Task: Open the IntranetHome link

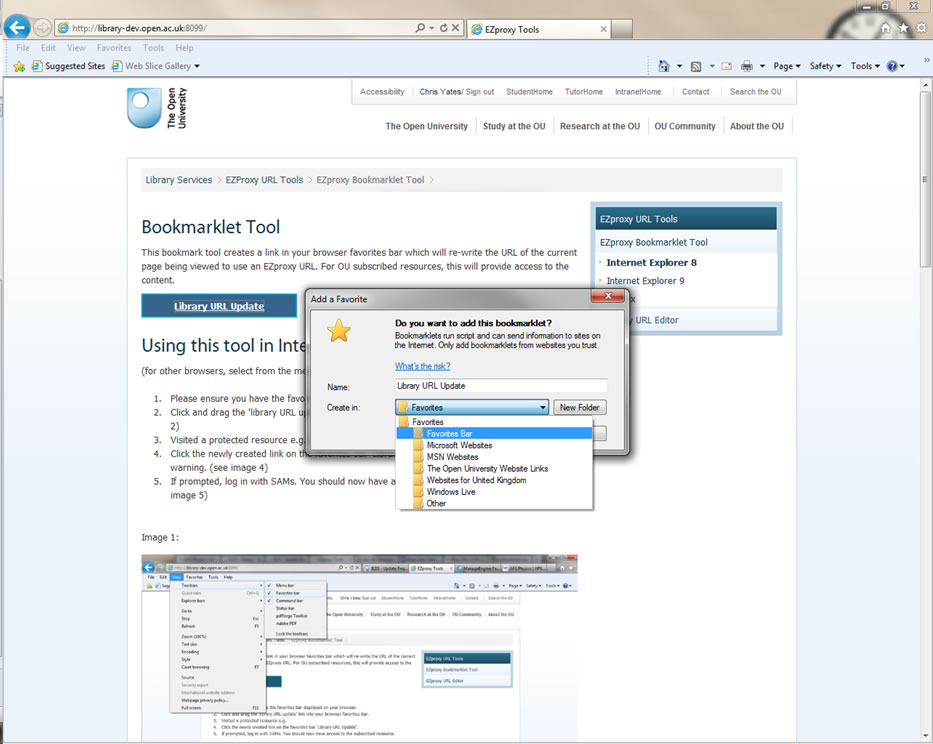Action: pos(638,92)
